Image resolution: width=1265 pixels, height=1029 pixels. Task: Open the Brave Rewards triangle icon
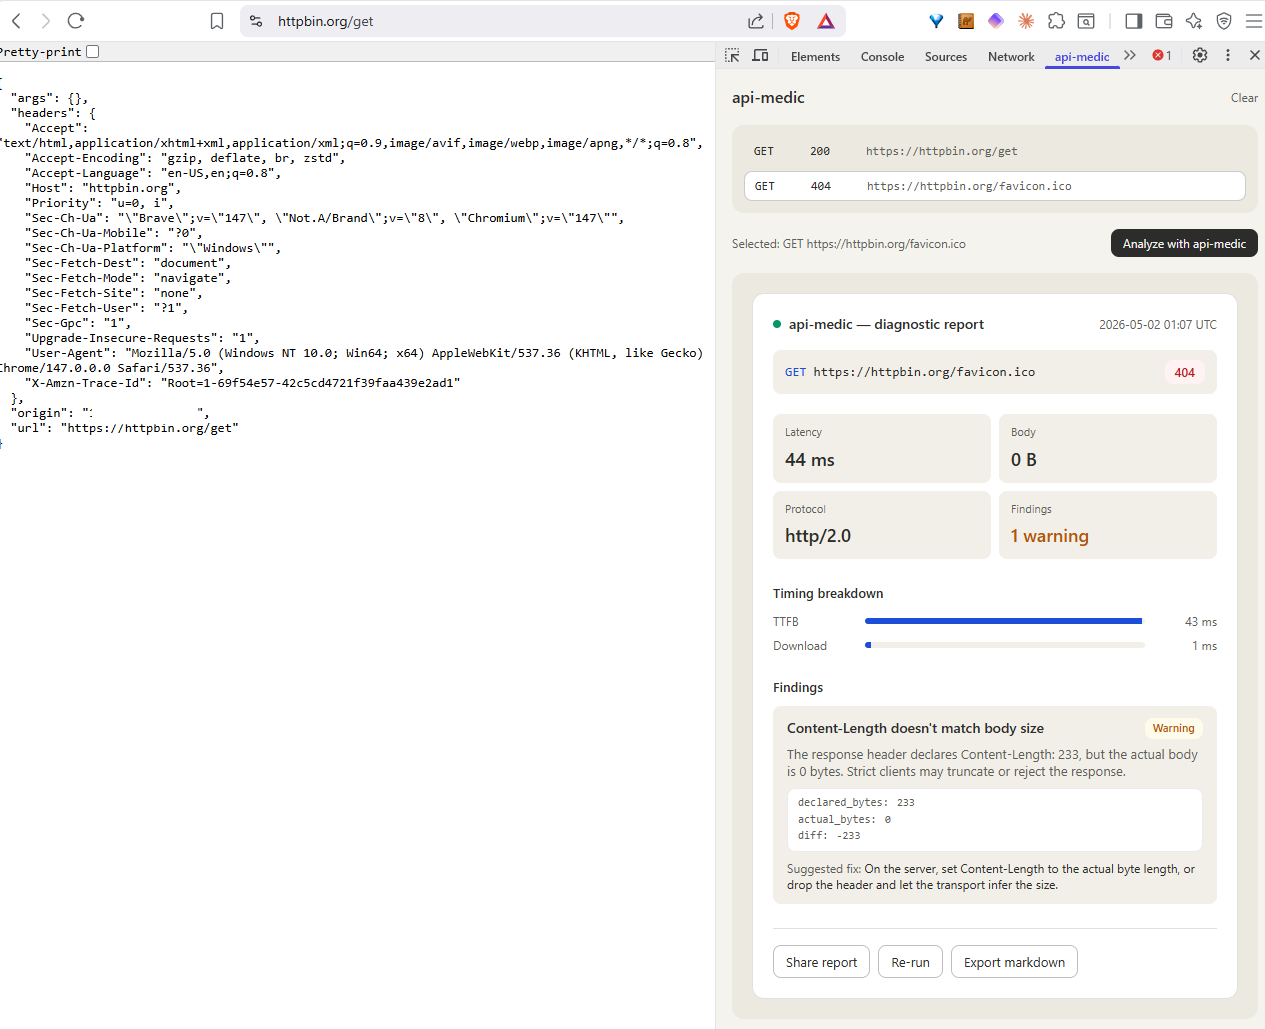[826, 21]
